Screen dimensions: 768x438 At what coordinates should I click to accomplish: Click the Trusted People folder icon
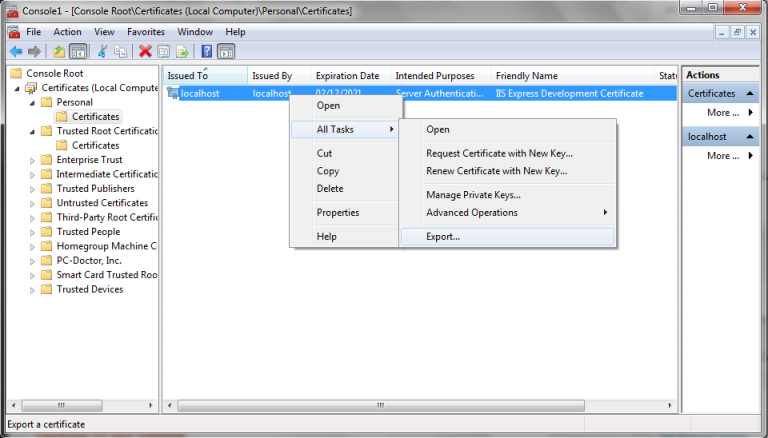tap(47, 232)
